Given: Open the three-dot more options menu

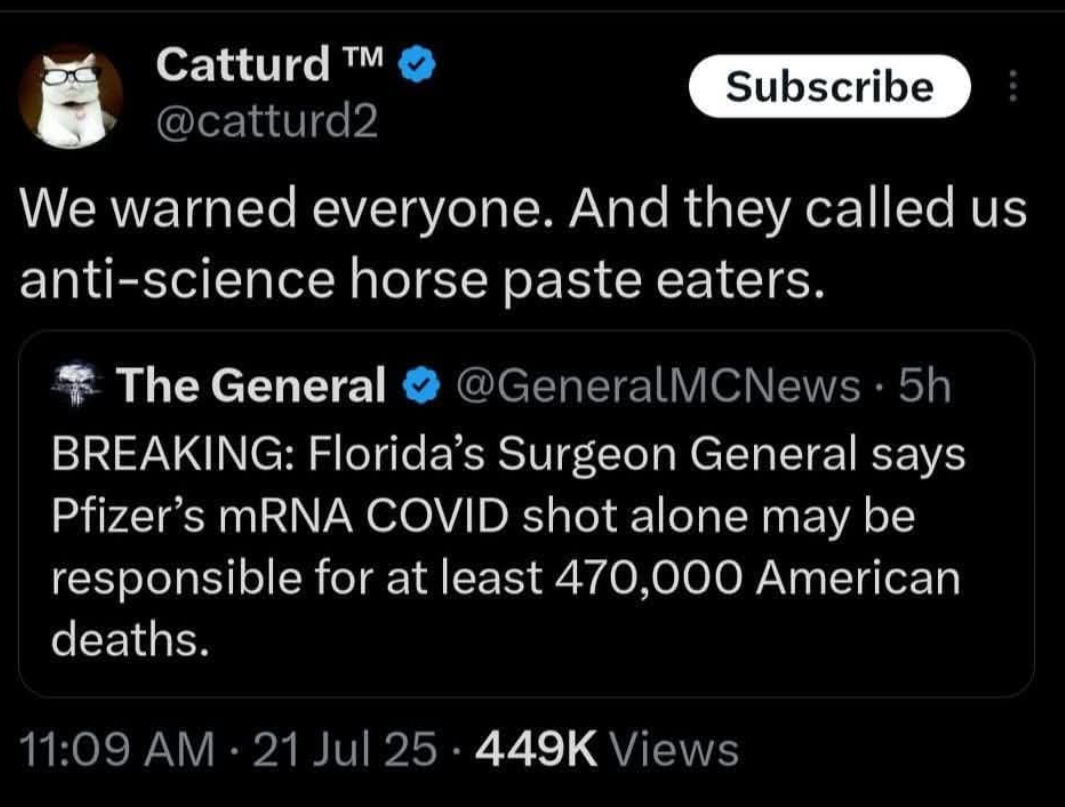Looking at the screenshot, I should pyautogui.click(x=1012, y=86).
